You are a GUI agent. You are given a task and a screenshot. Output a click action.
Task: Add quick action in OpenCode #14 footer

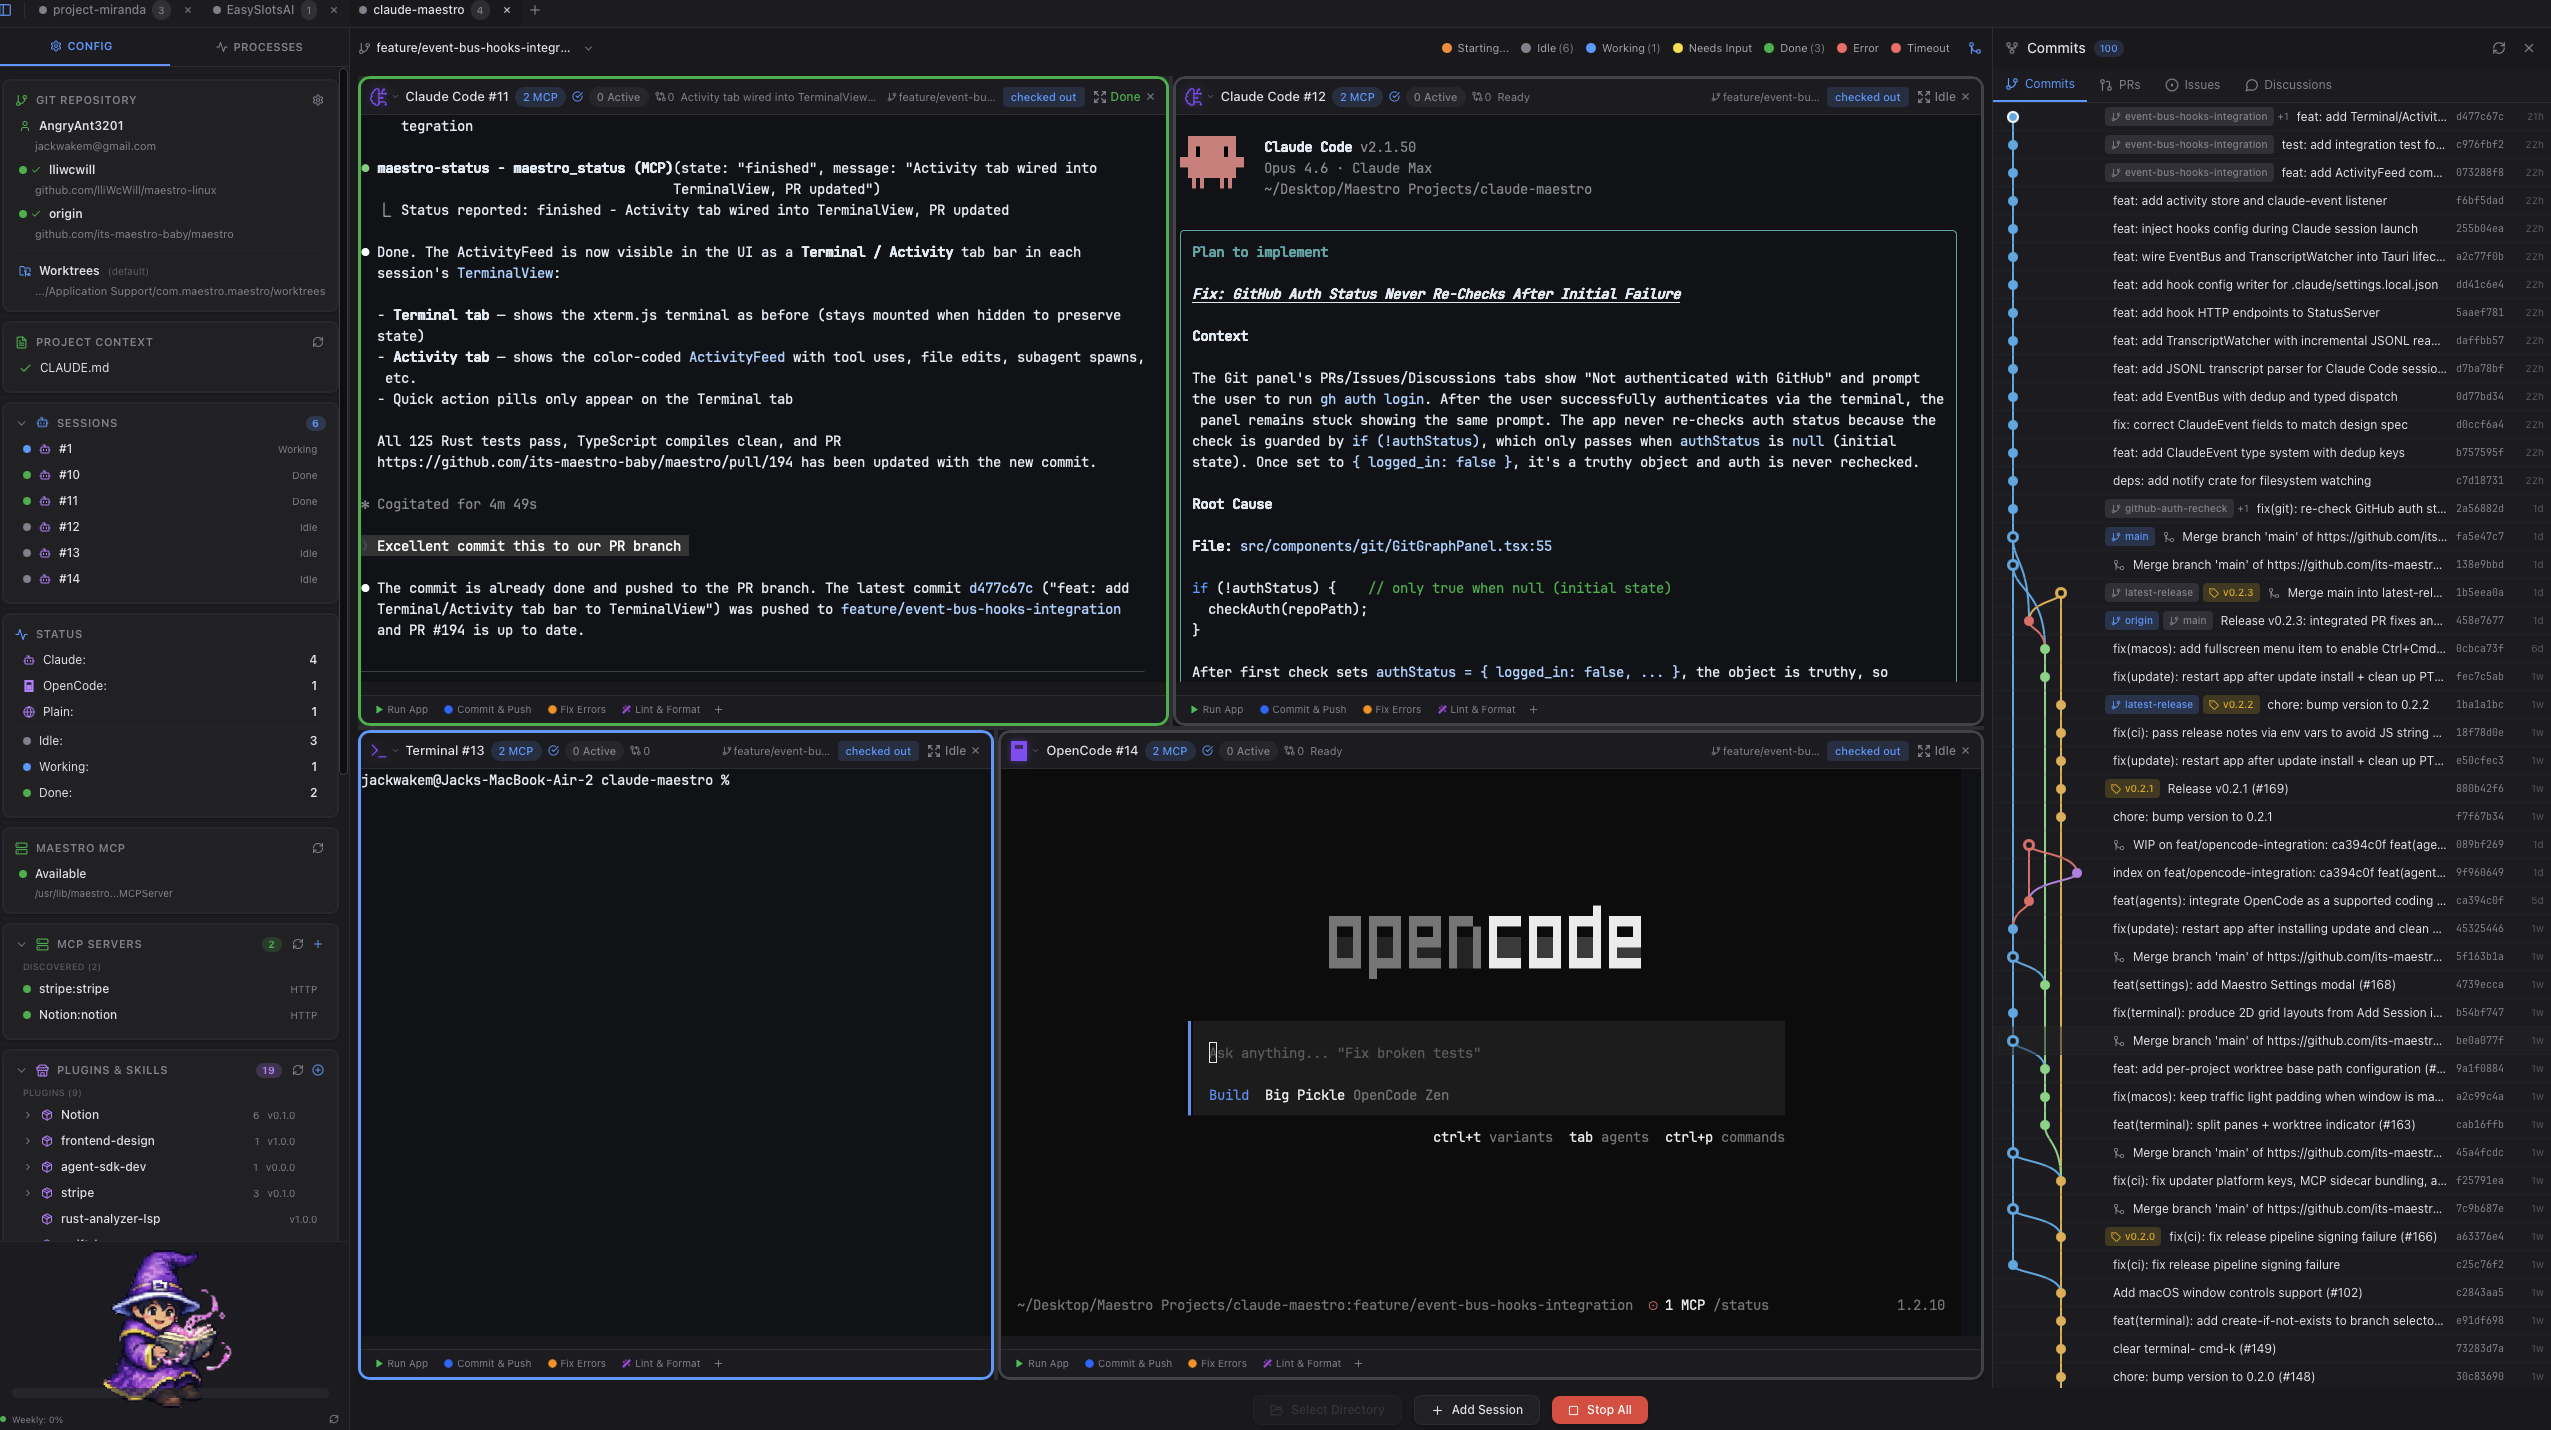(x=1358, y=1364)
